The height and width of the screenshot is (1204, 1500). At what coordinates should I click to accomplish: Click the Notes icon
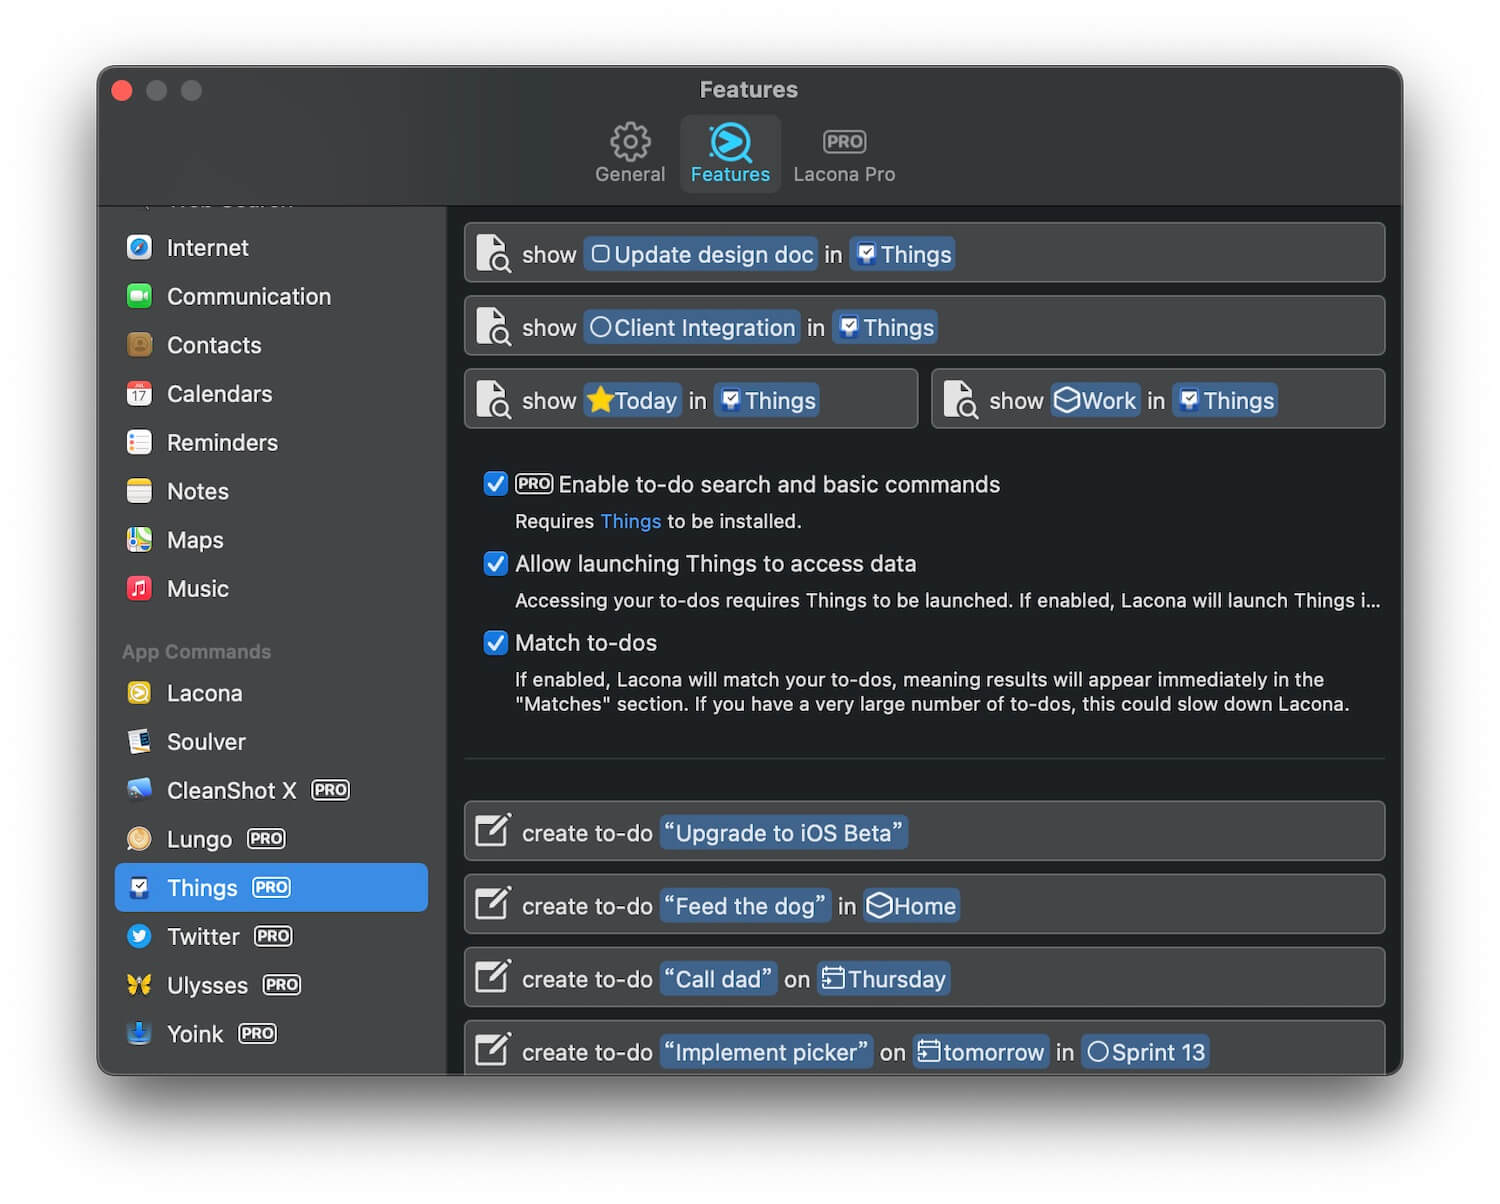point(139,491)
